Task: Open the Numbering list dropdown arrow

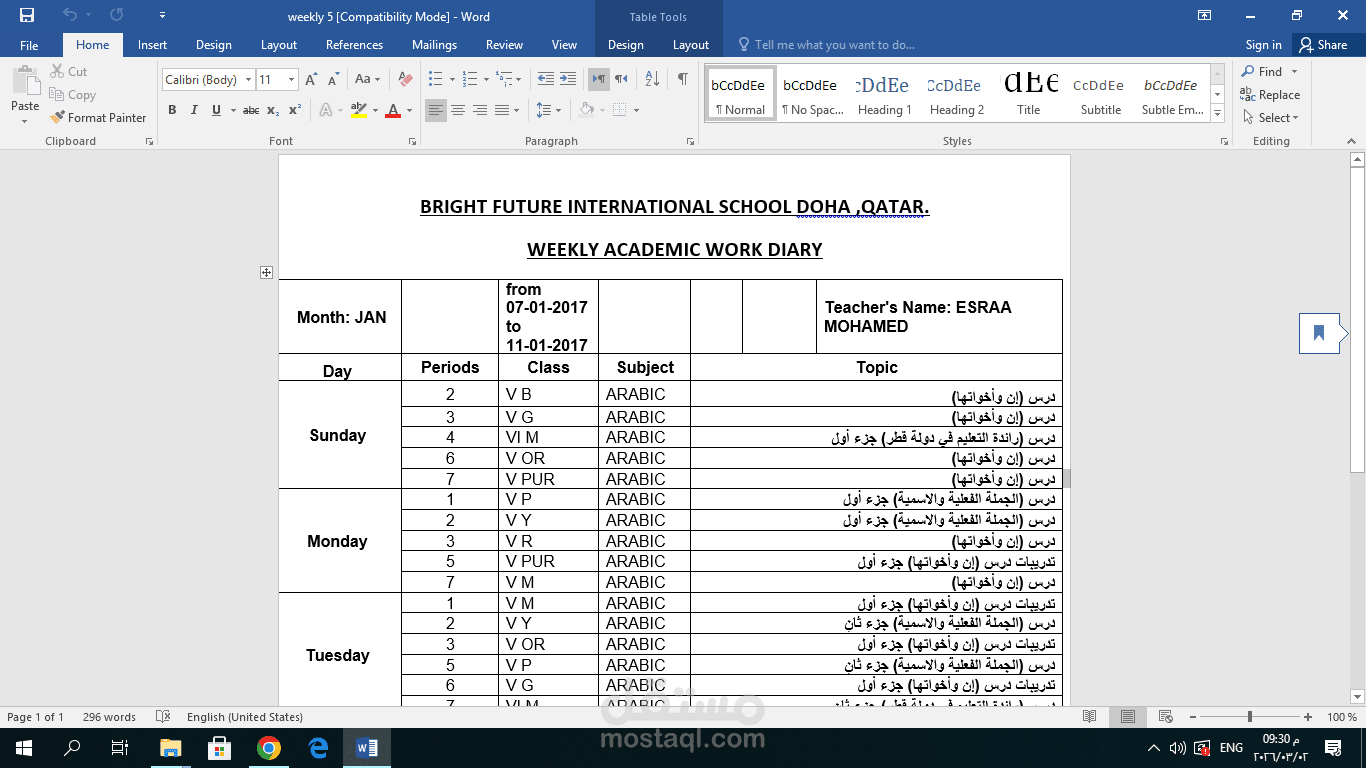Action: tap(487, 80)
